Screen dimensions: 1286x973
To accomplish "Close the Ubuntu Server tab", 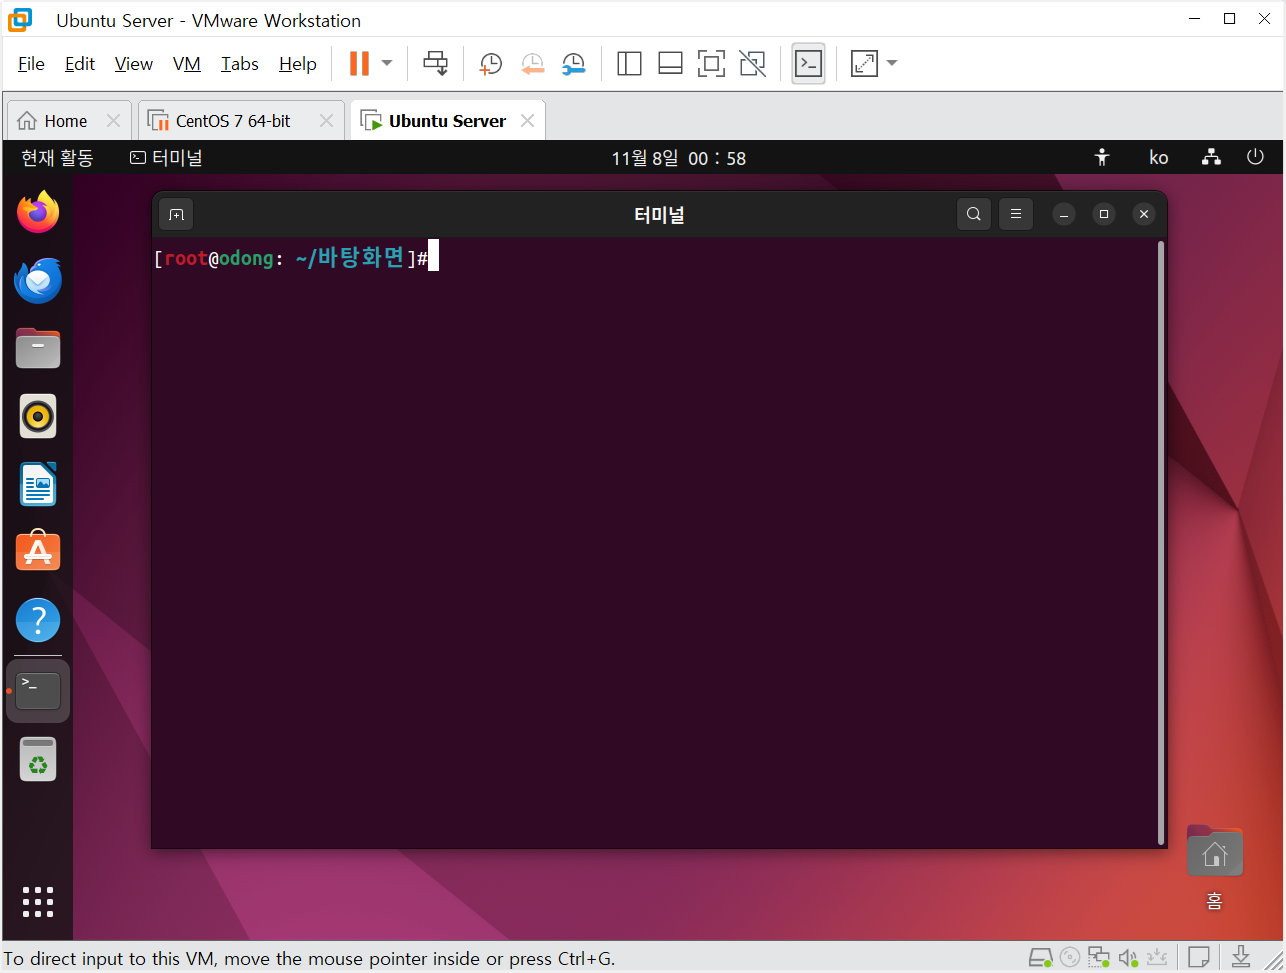I will [x=527, y=121].
